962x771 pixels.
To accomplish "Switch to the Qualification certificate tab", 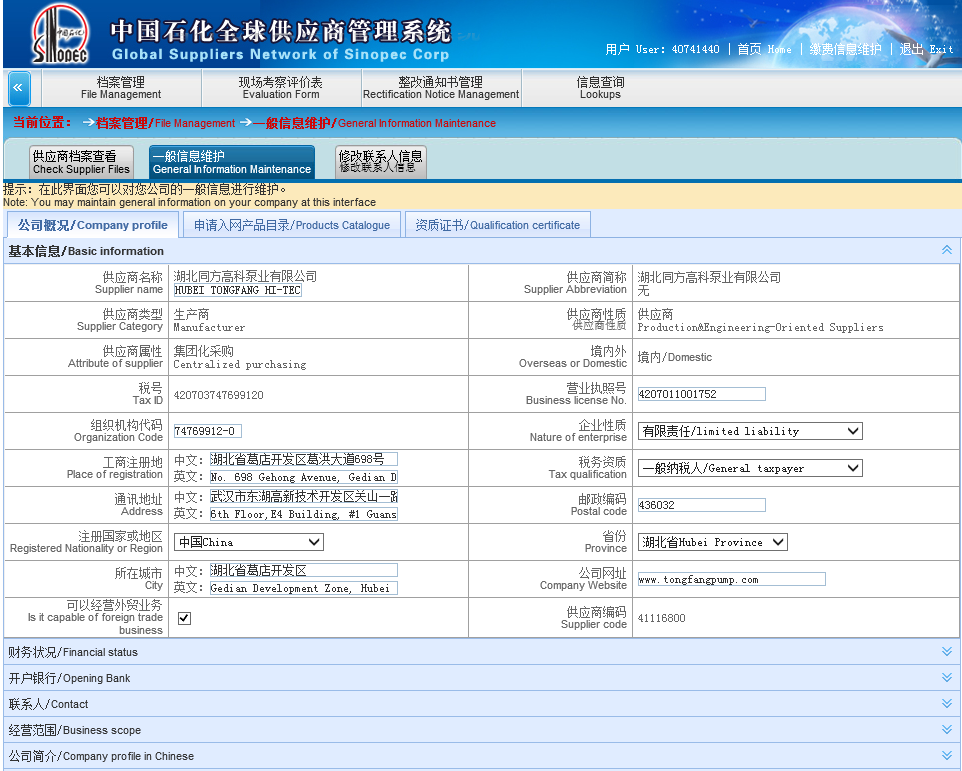I will click(497, 225).
